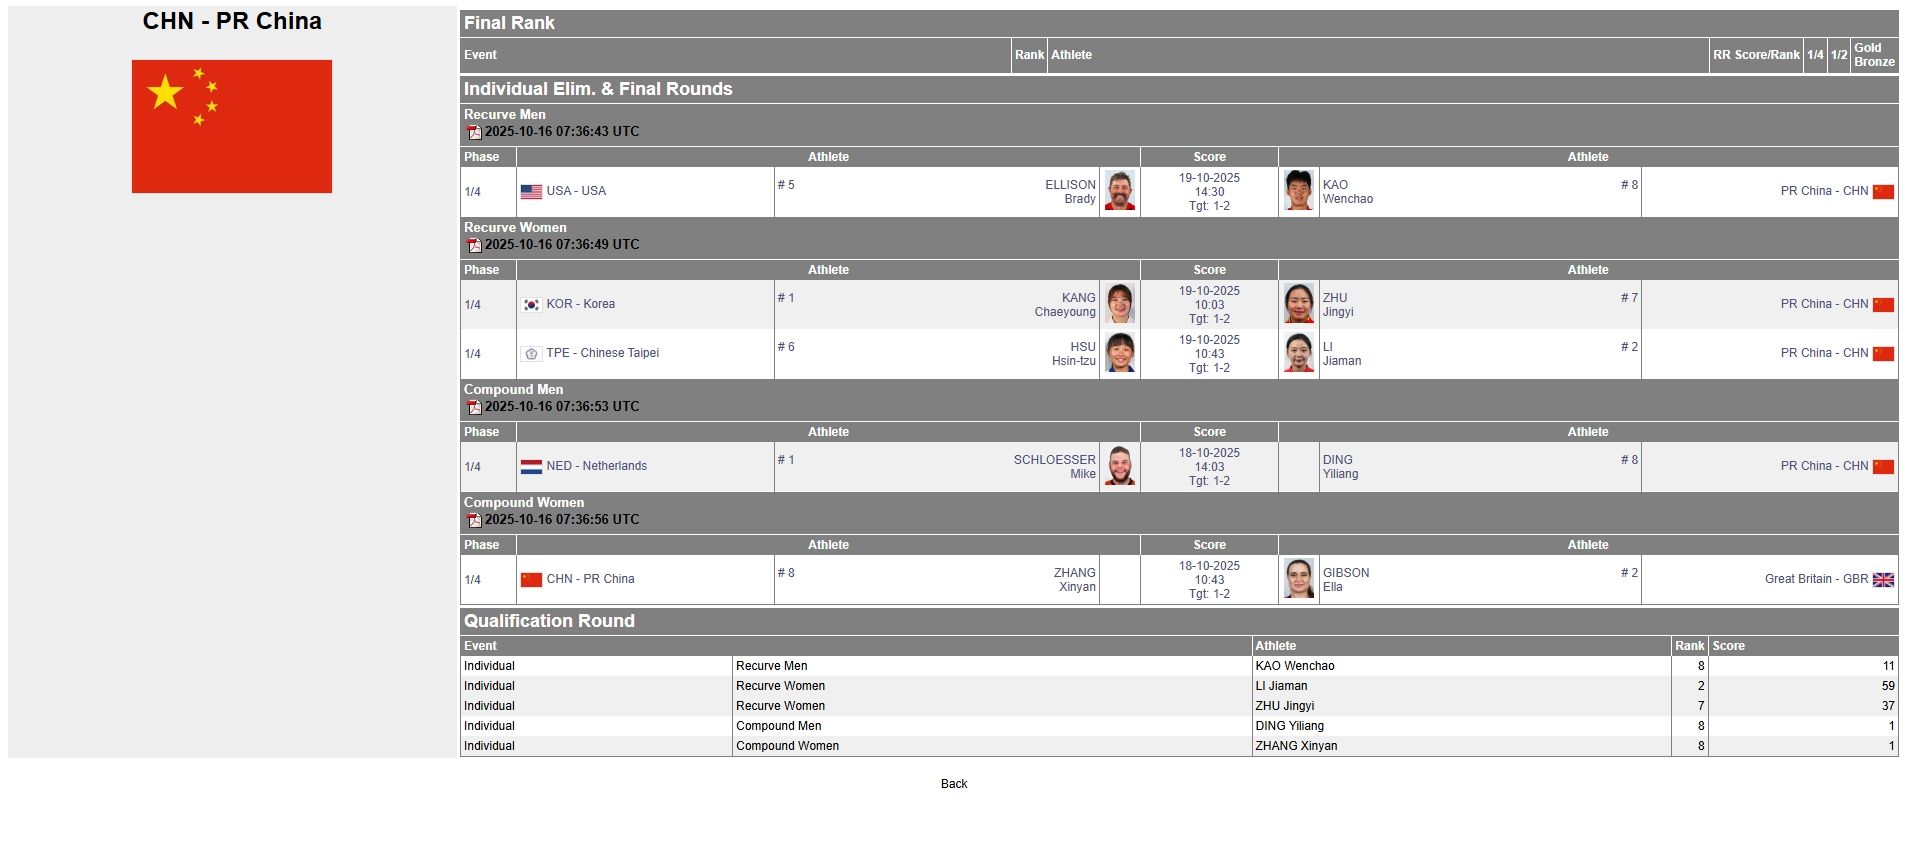Viewport: 1910px width, 844px height.
Task: Click ZHU Jingyi in the Qualification Round table
Action: 1285,706
